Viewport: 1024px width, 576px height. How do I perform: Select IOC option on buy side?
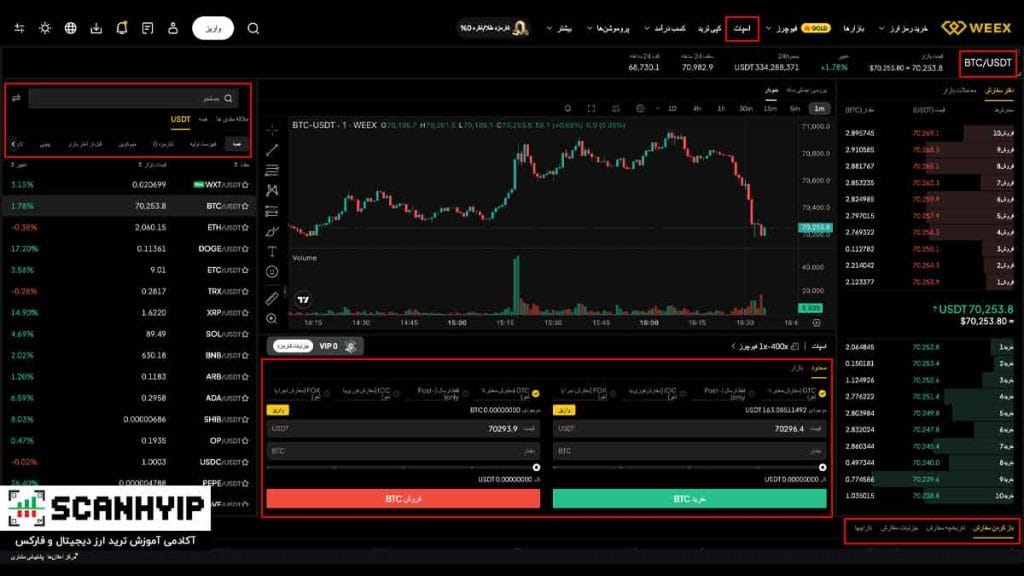point(682,393)
